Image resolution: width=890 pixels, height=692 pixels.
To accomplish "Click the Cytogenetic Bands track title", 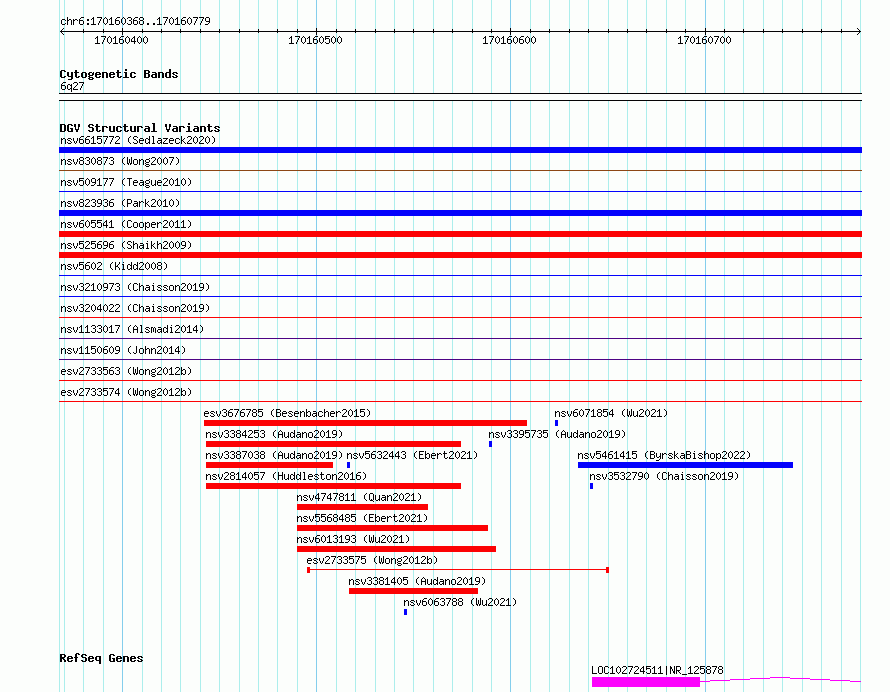I will click(119, 74).
